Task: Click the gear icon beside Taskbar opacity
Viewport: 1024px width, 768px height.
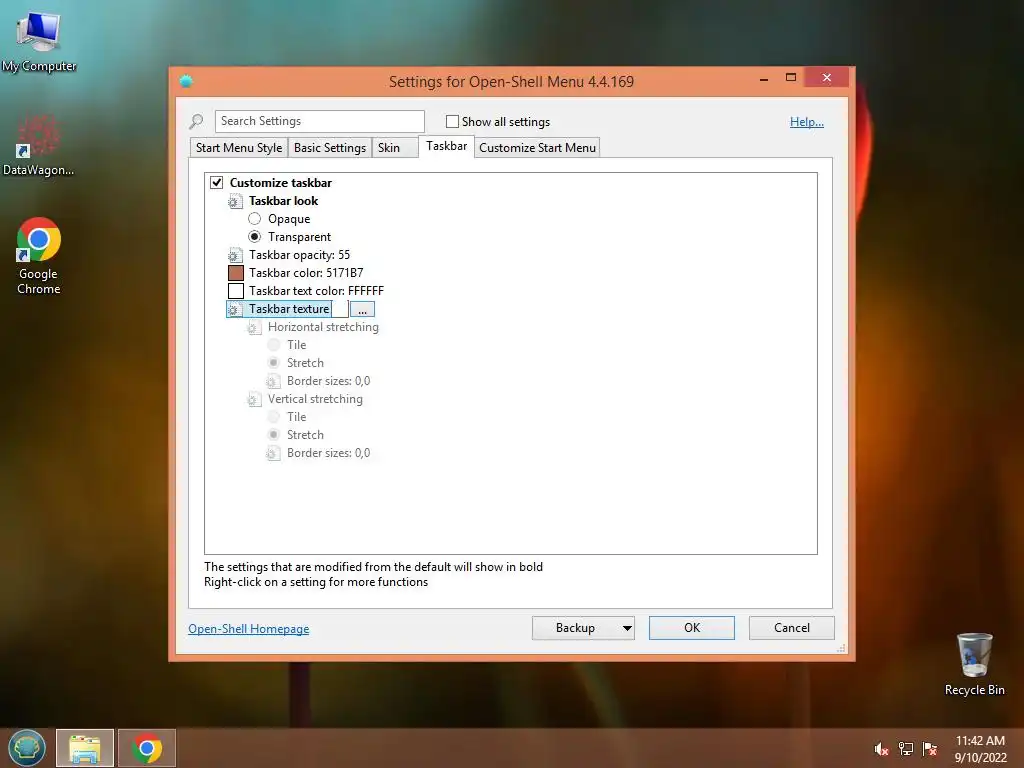Action: click(234, 255)
